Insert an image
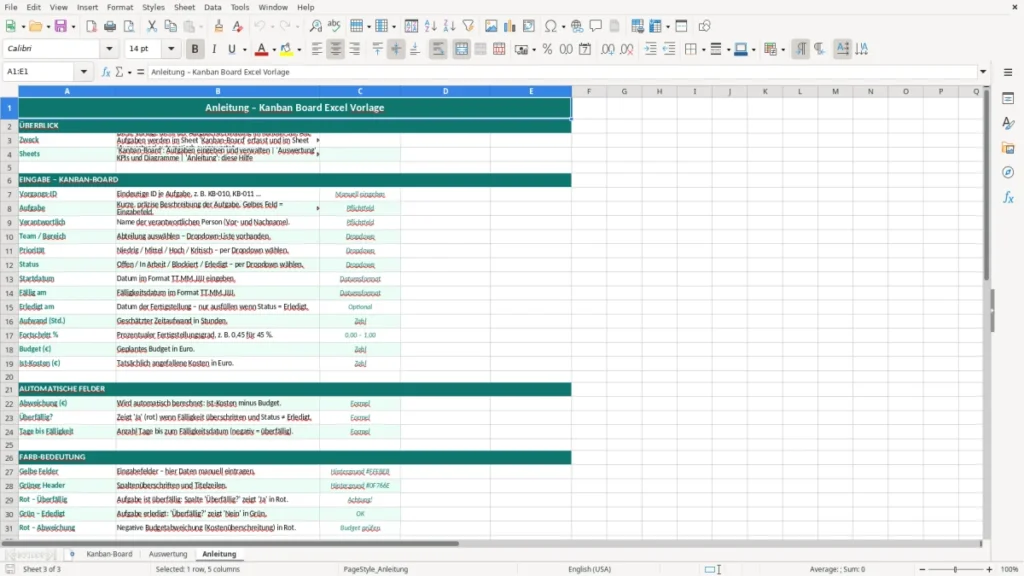The width and height of the screenshot is (1024, 576). [x=491, y=26]
